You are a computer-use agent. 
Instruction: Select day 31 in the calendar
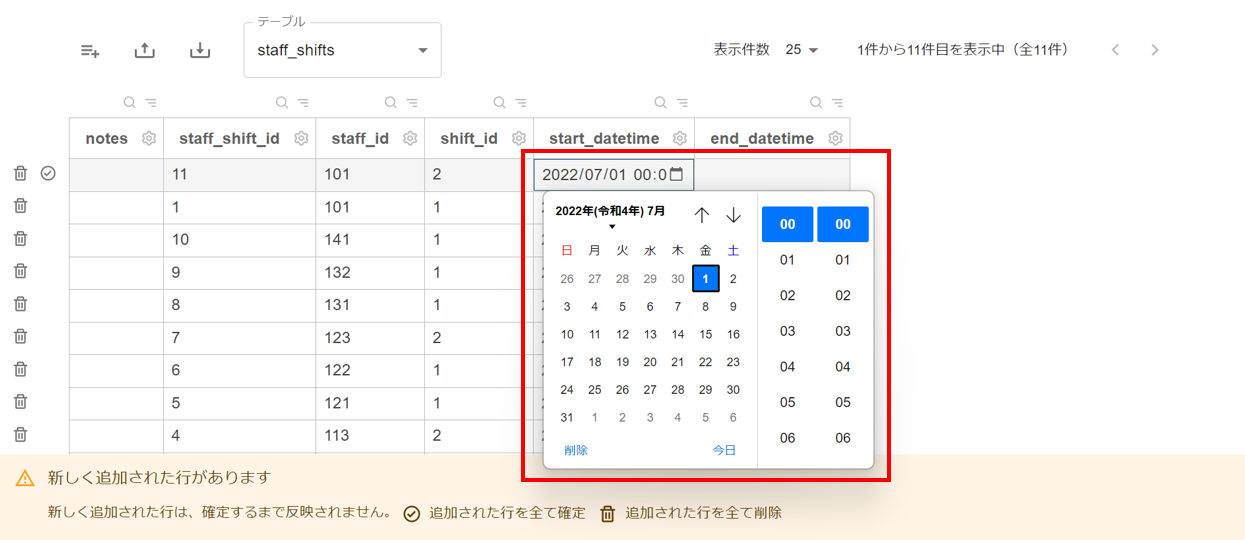pyautogui.click(x=567, y=418)
